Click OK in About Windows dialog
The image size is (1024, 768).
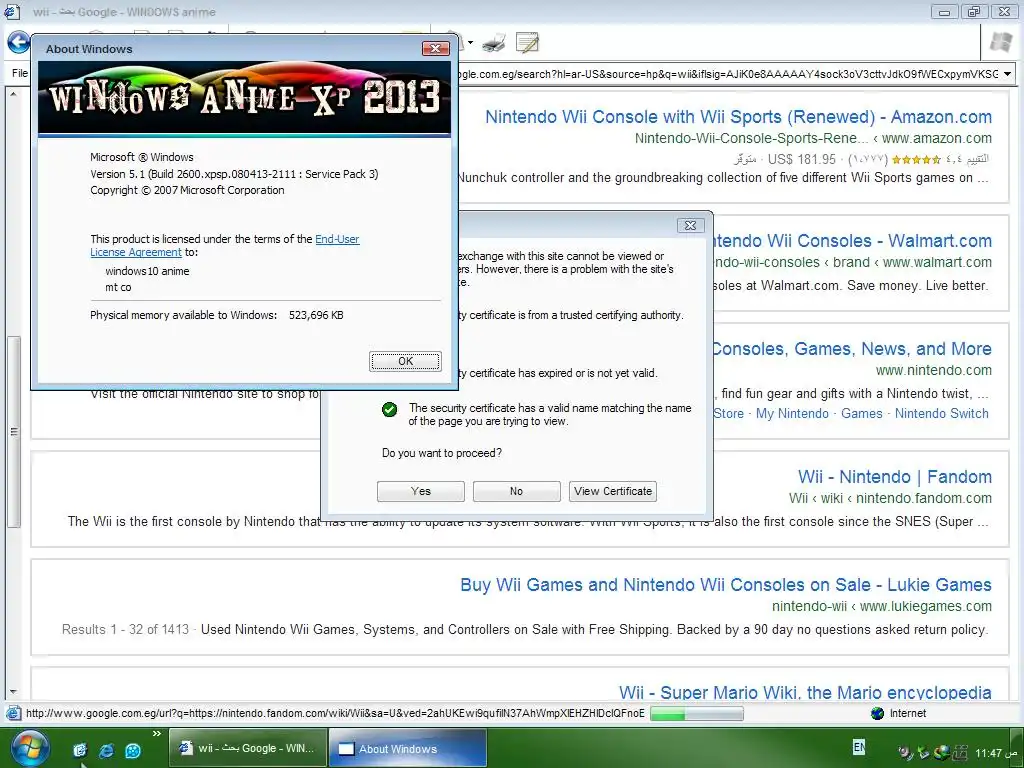point(406,361)
